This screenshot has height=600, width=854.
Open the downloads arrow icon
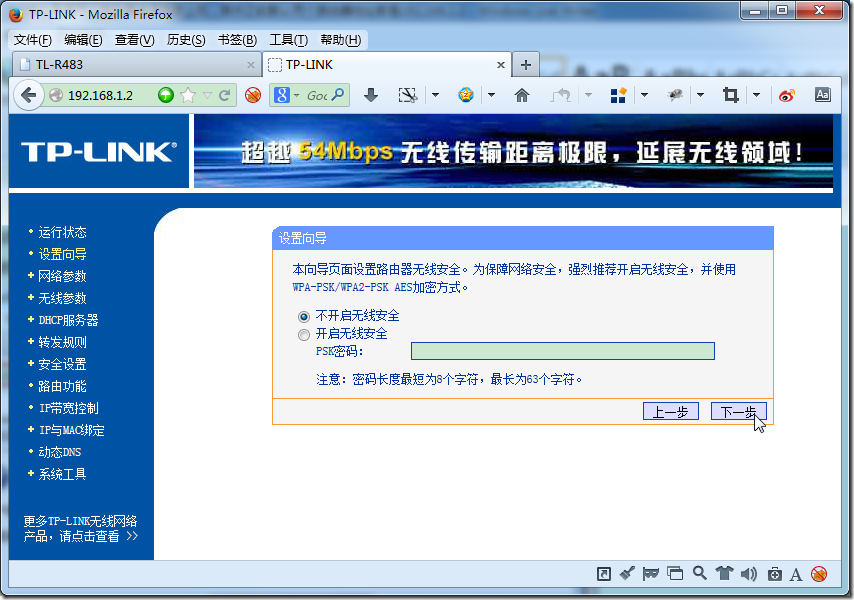371,95
